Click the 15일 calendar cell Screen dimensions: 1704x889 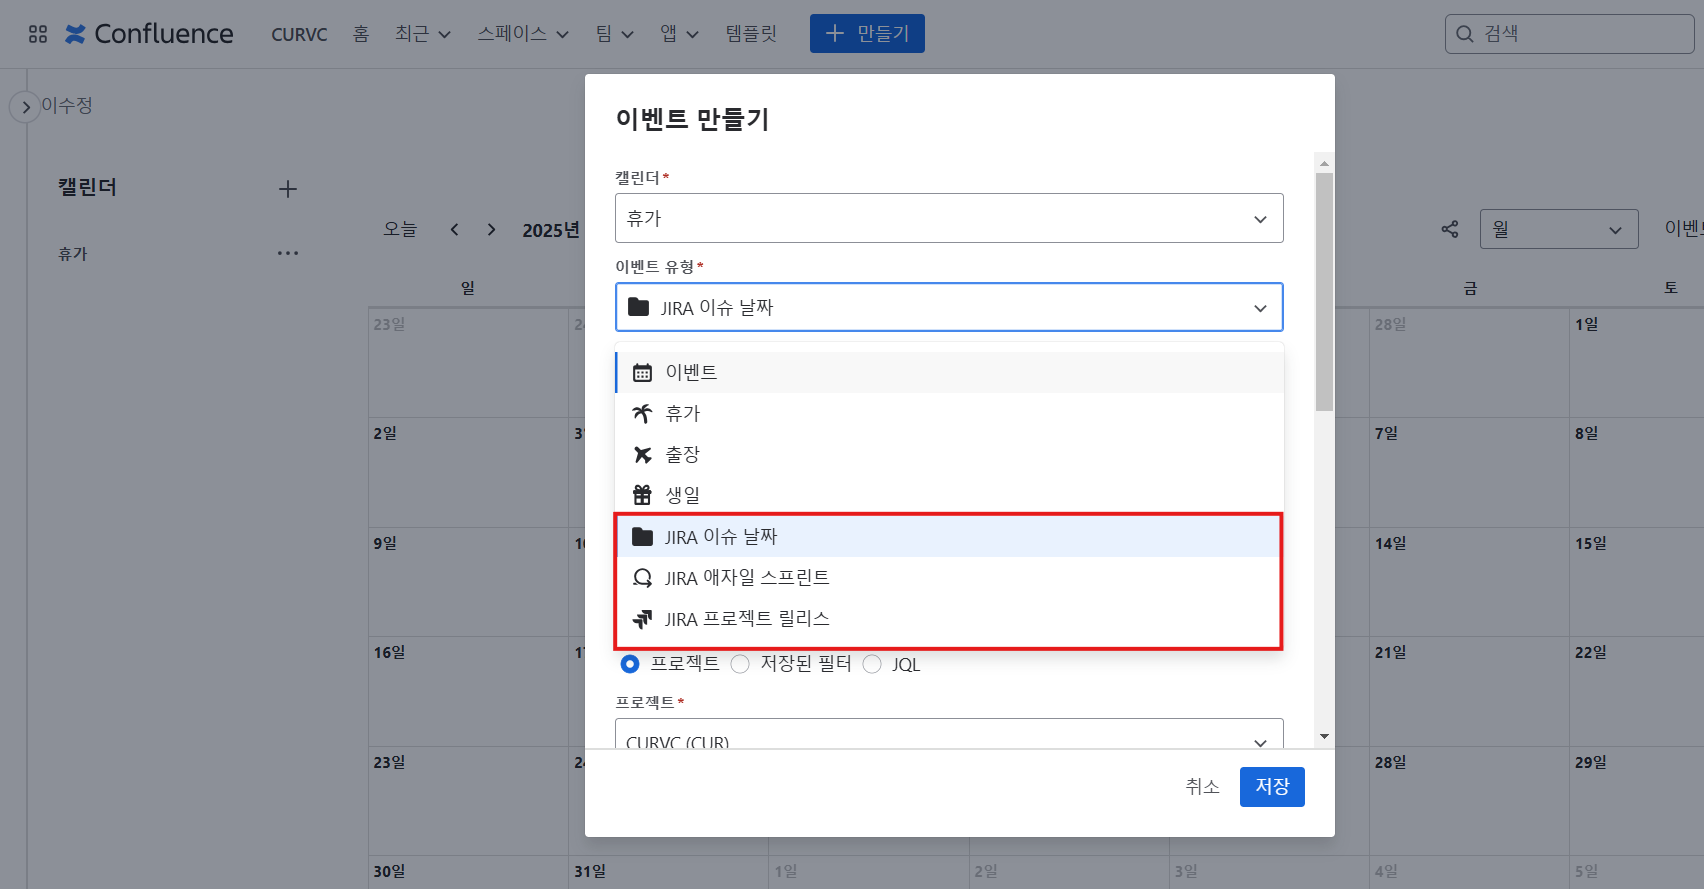pos(1636,582)
